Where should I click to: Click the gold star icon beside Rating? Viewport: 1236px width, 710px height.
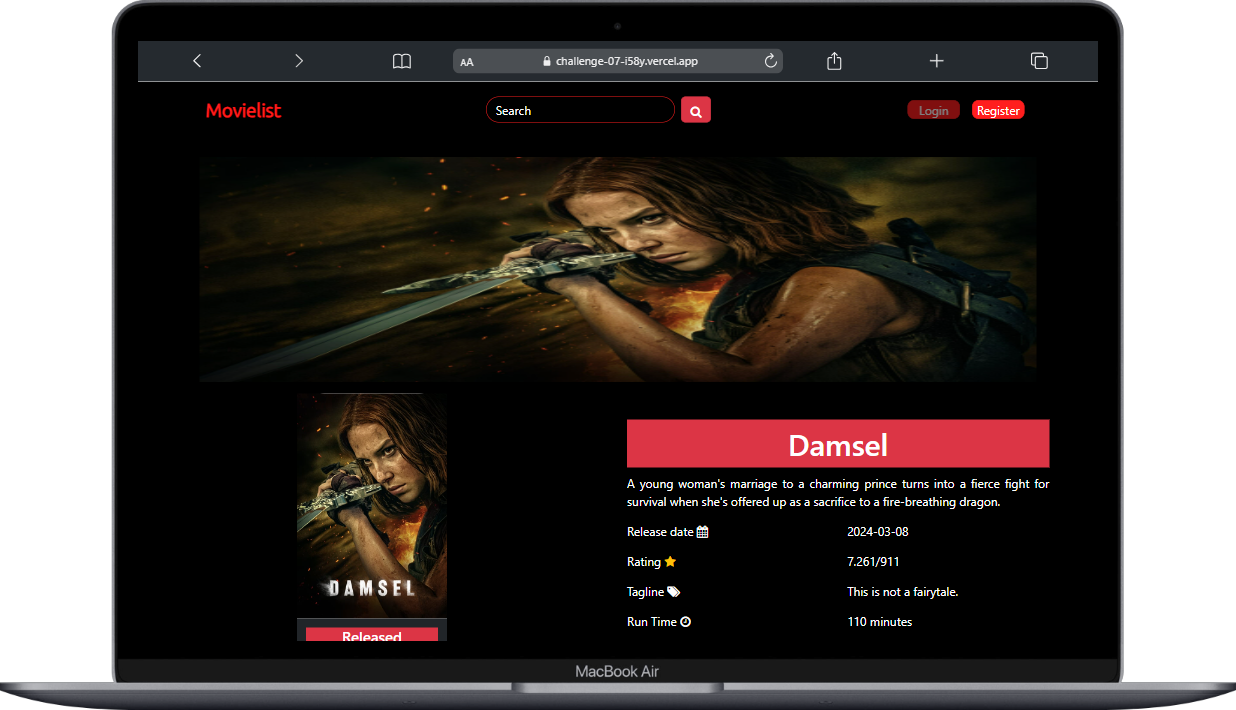[x=670, y=562]
